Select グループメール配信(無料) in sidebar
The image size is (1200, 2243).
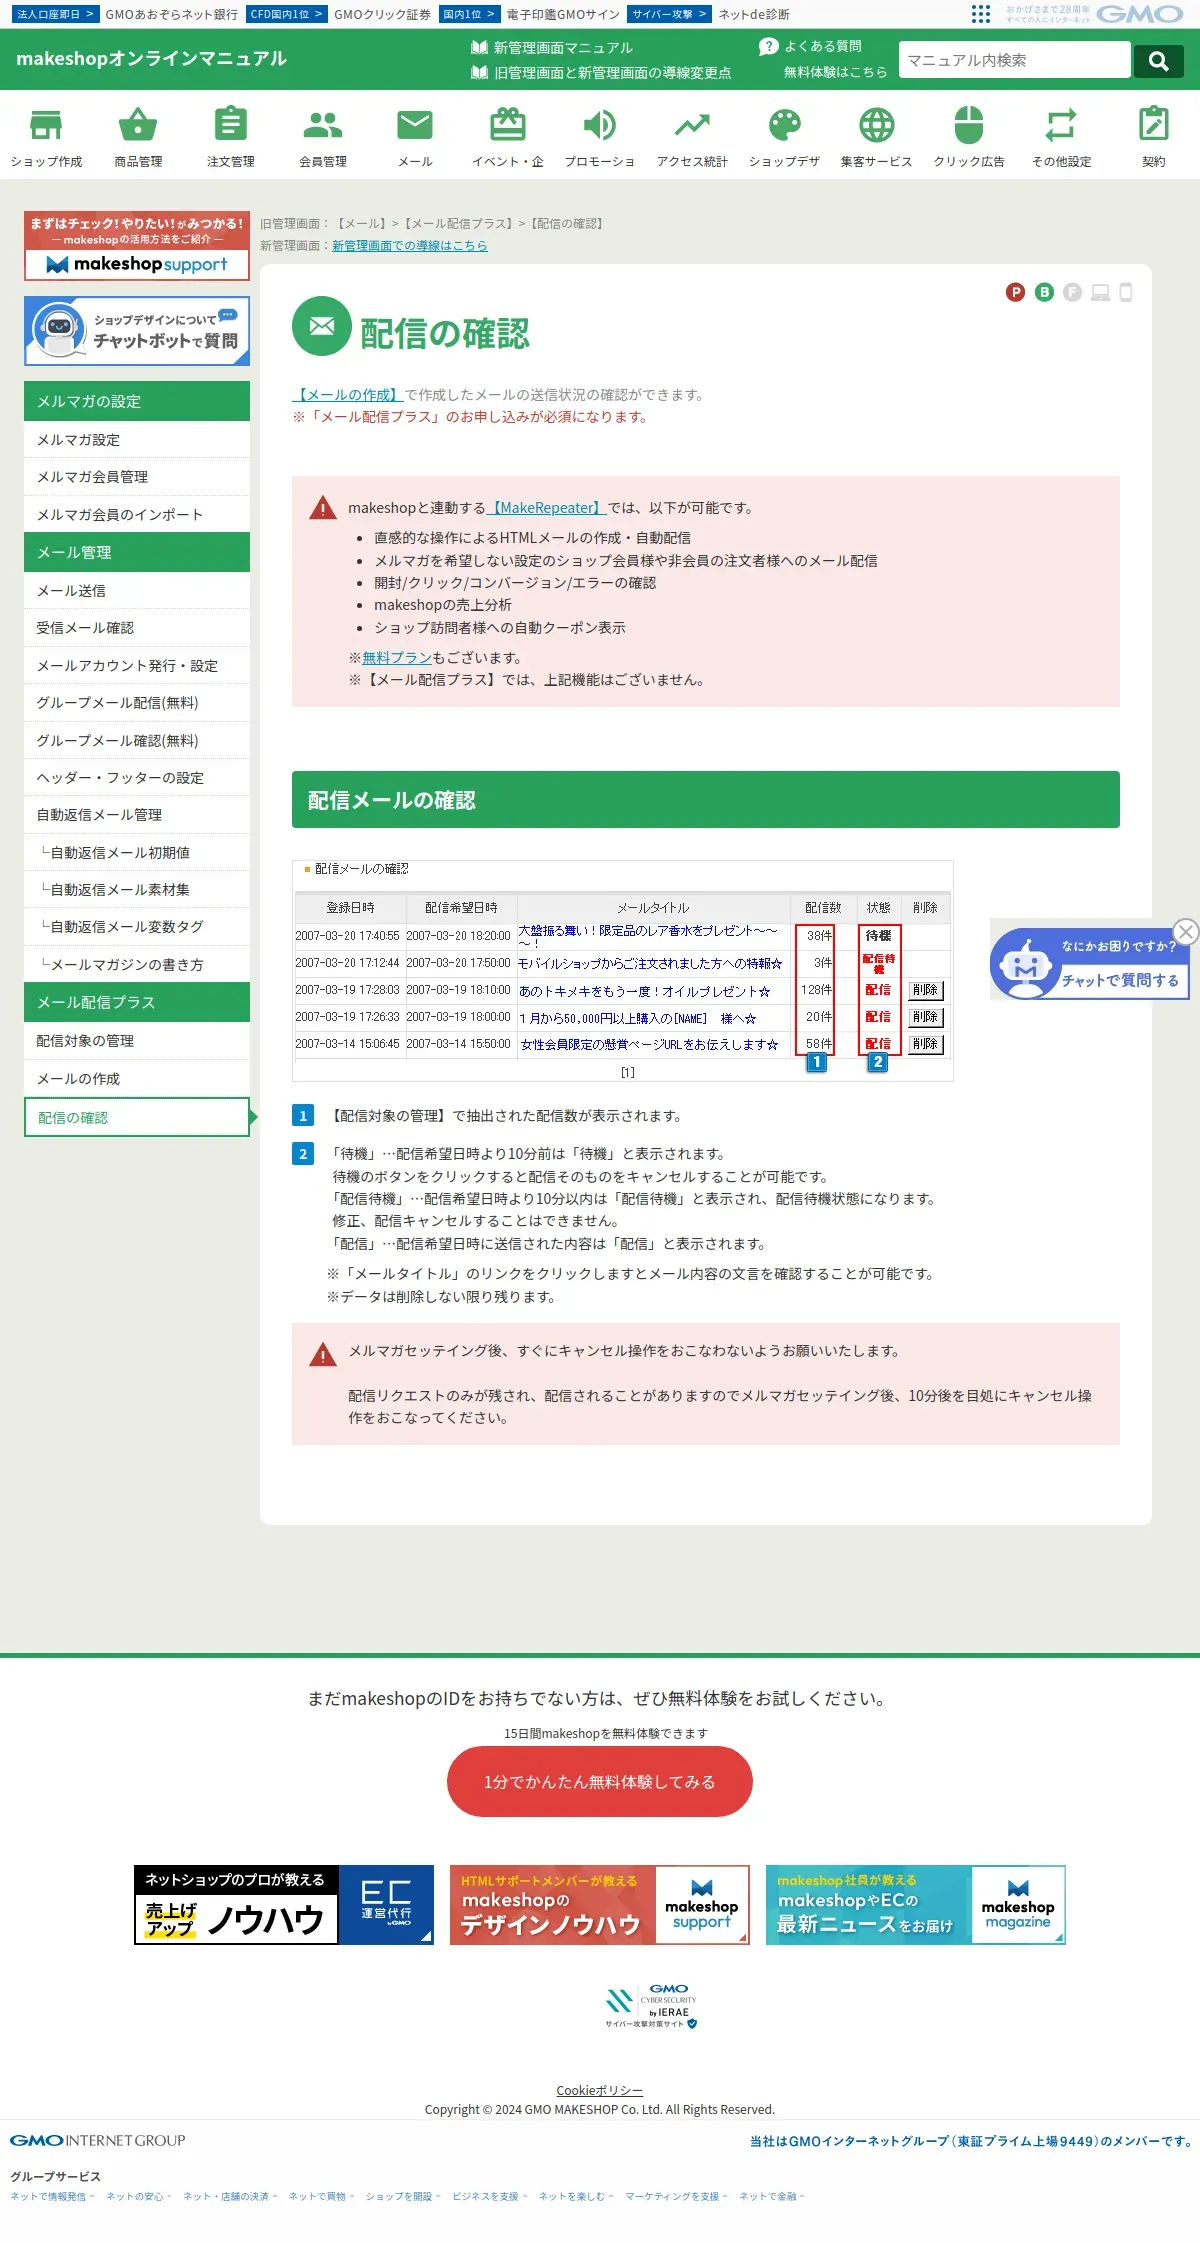tap(137, 703)
